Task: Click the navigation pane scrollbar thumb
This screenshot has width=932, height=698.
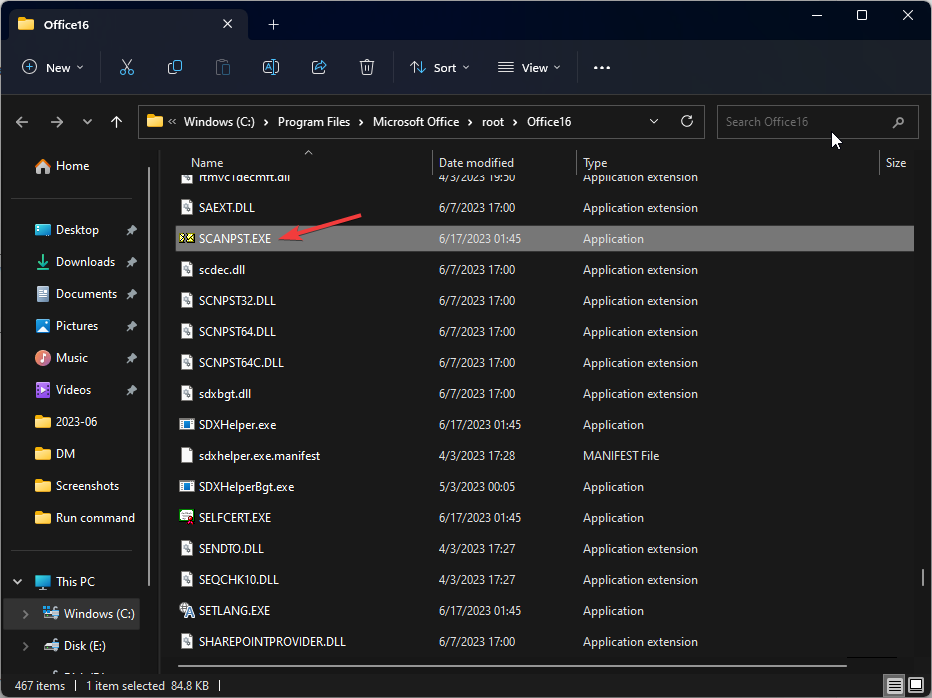Action: point(149,376)
